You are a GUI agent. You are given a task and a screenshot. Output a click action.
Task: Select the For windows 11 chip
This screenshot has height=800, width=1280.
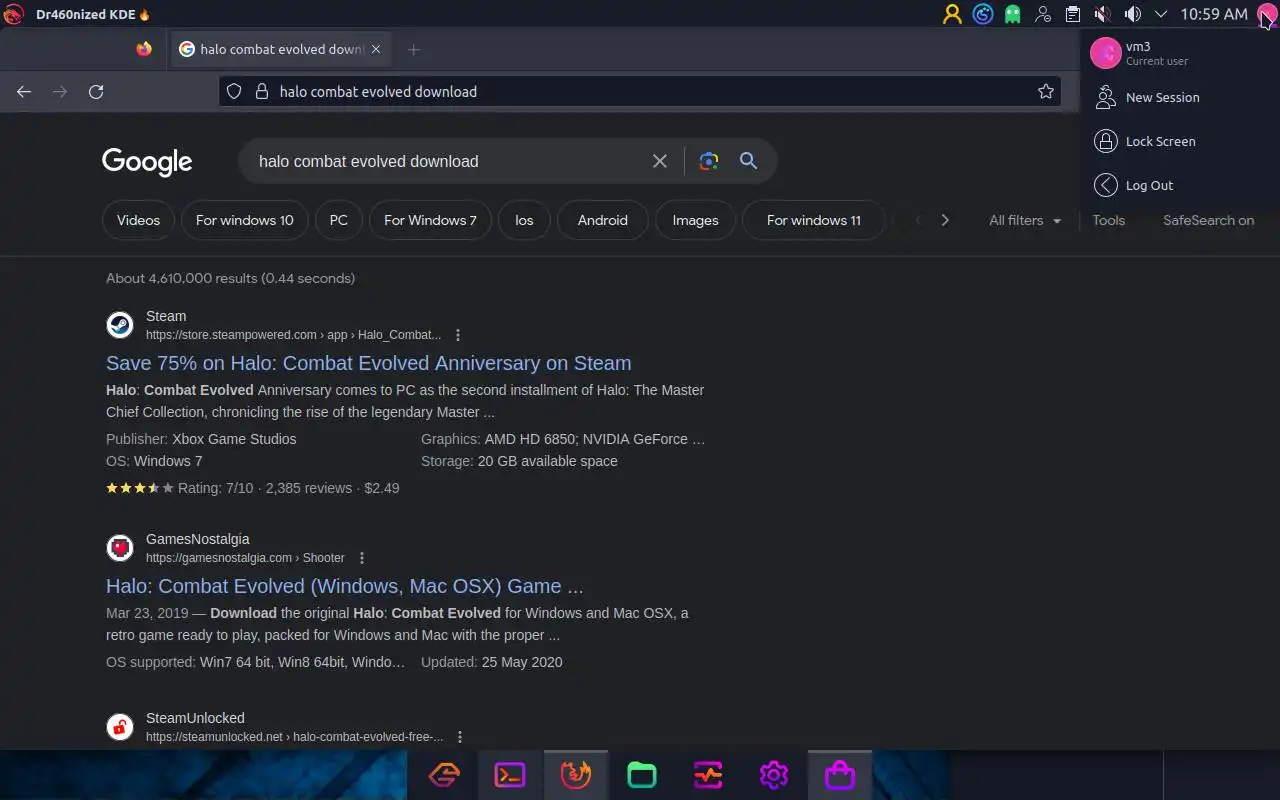[x=814, y=220]
